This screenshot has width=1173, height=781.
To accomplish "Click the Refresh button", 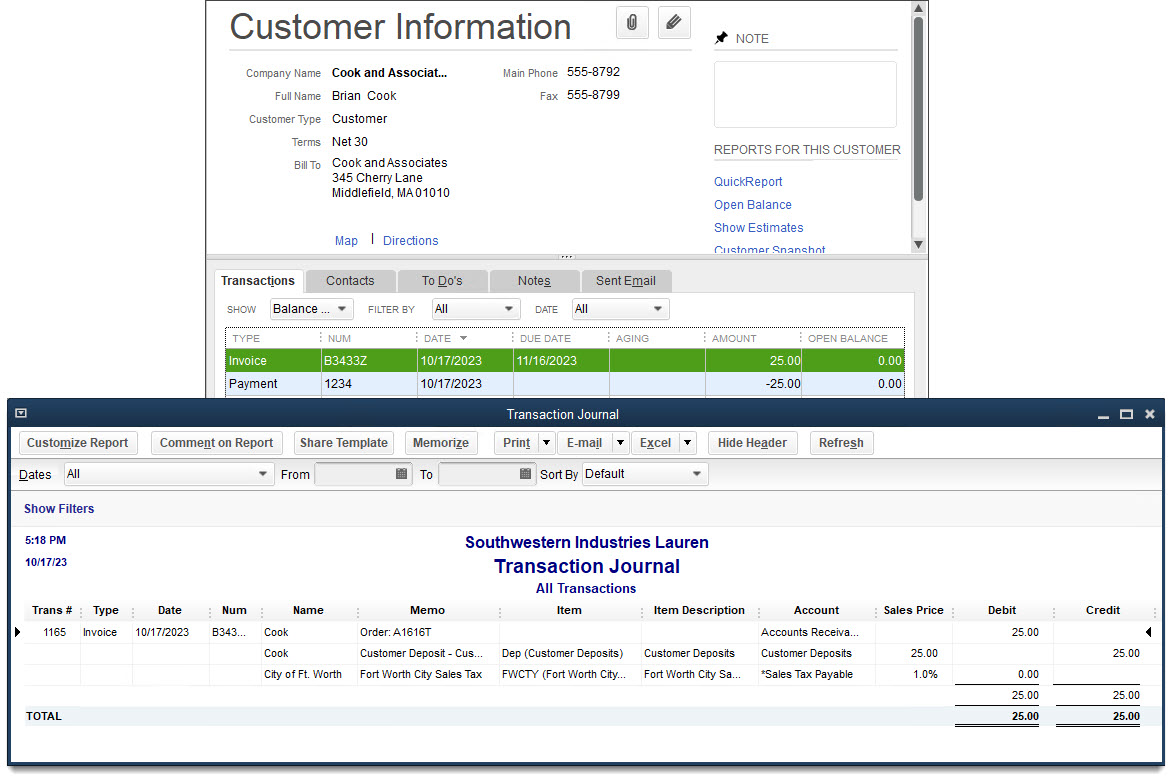I will click(841, 442).
